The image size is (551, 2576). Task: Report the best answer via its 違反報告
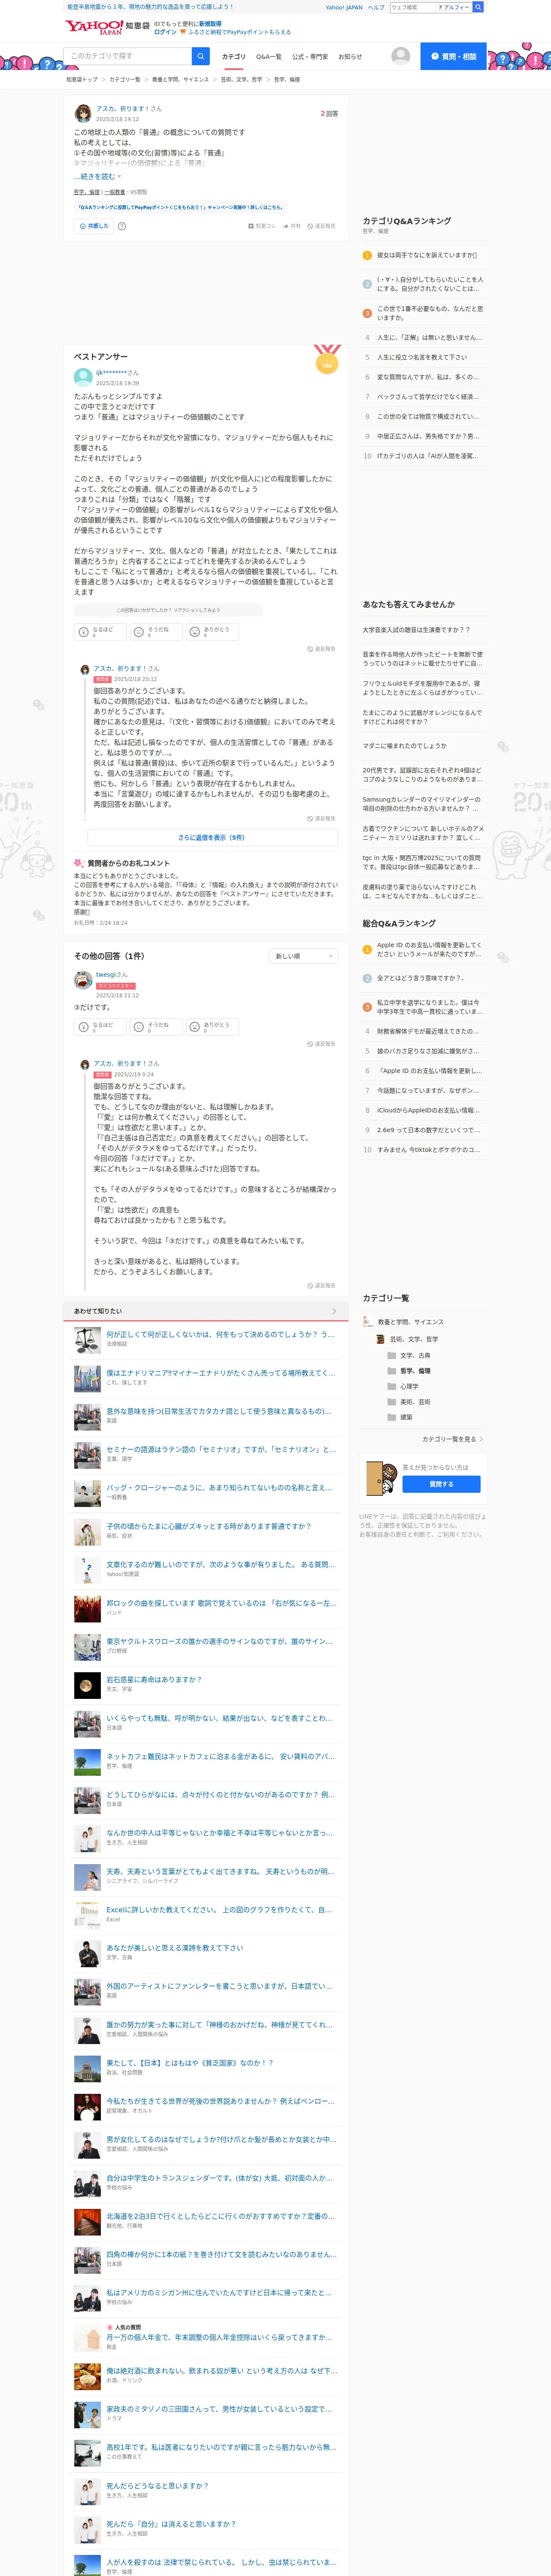click(x=321, y=649)
